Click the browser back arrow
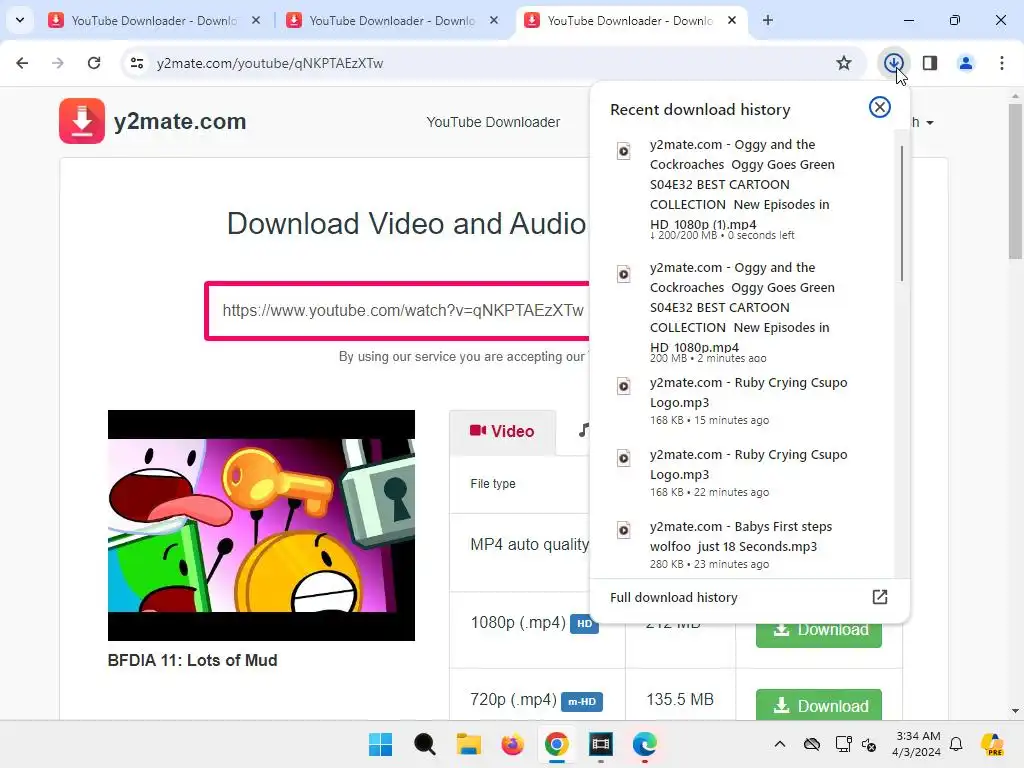 pyautogui.click(x=22, y=63)
